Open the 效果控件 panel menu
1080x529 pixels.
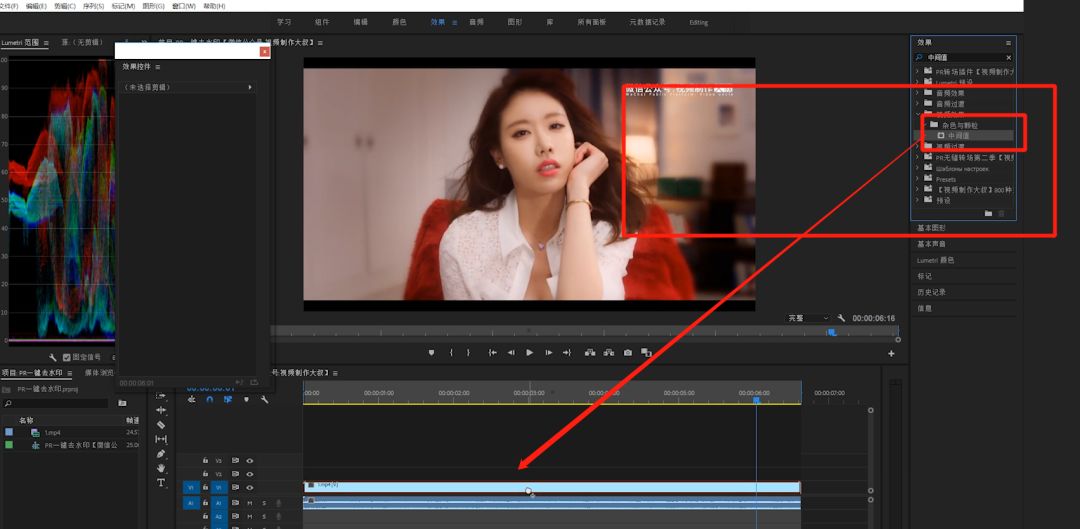[x=158, y=67]
